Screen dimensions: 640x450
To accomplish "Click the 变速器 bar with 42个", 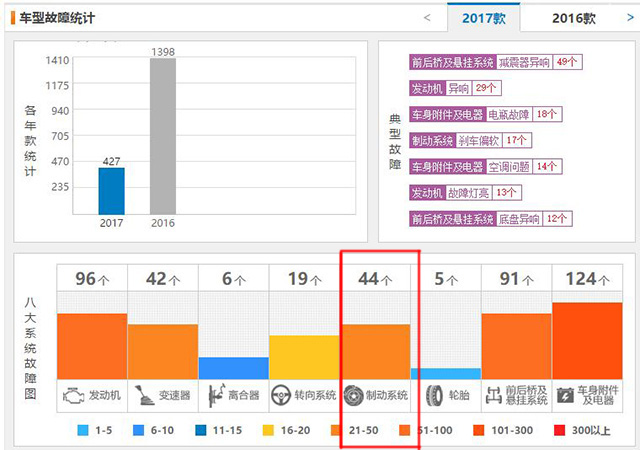I will (163, 352).
